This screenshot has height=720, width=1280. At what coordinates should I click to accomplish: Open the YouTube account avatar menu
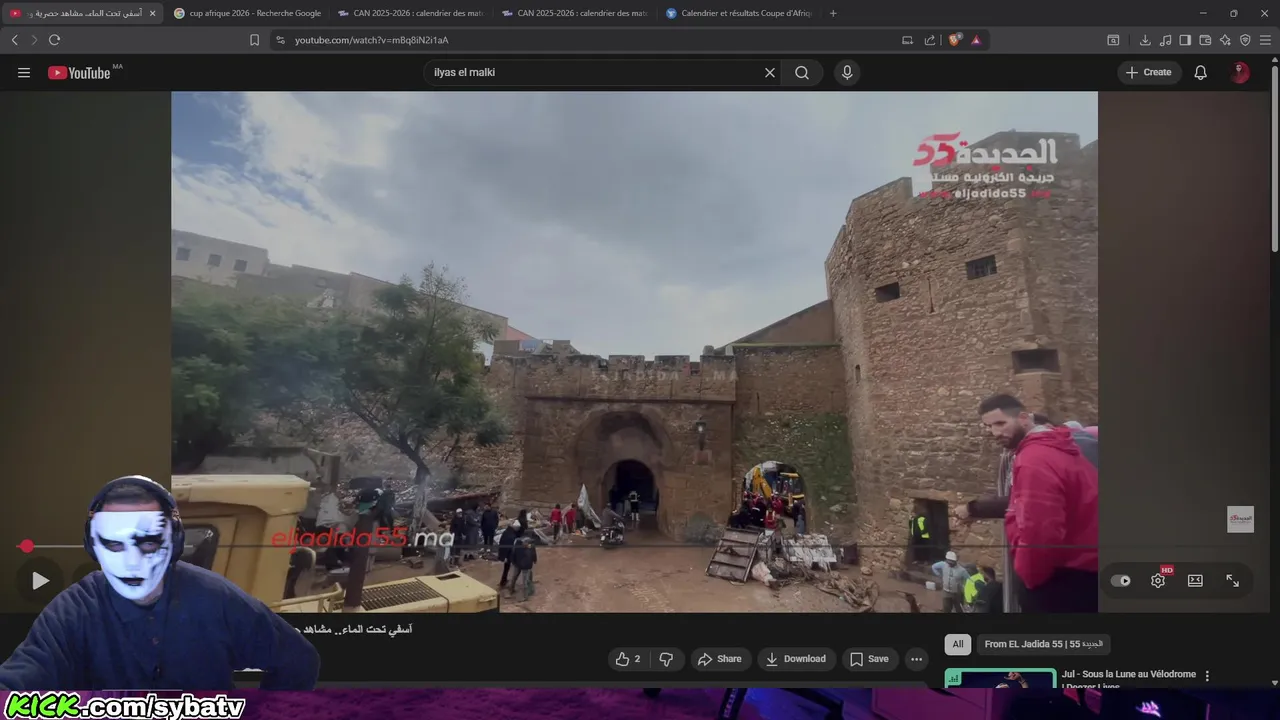tap(1240, 72)
